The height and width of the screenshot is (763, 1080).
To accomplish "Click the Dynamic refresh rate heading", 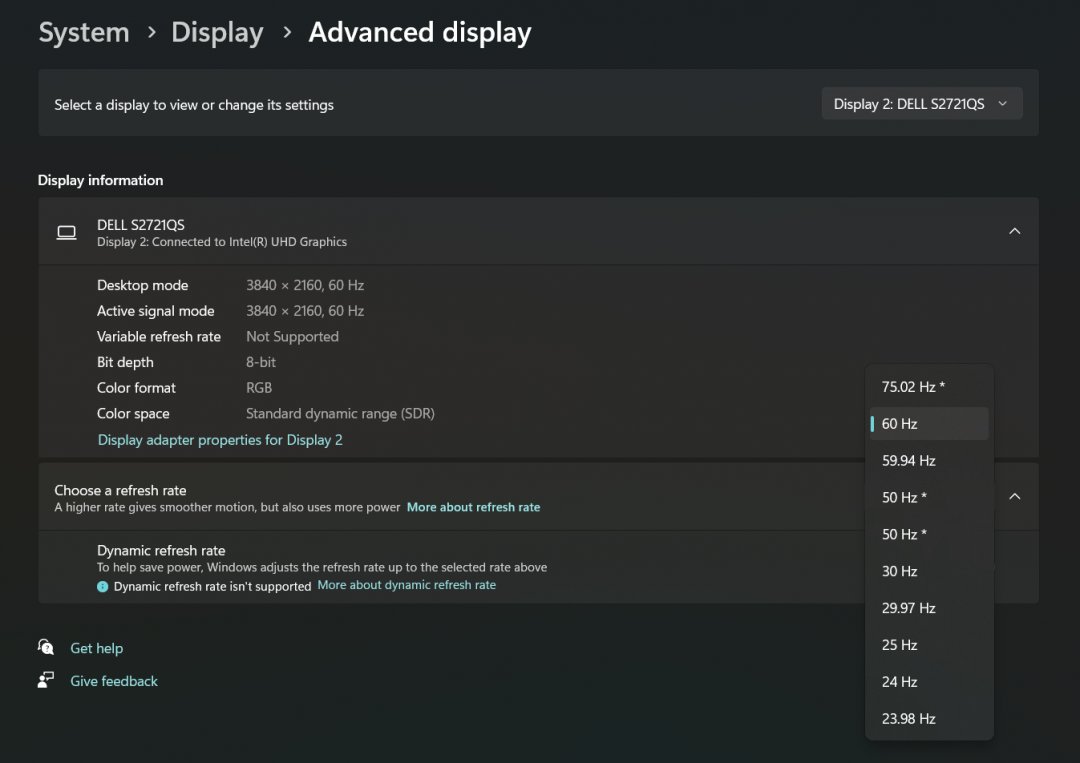I will pyautogui.click(x=161, y=551).
